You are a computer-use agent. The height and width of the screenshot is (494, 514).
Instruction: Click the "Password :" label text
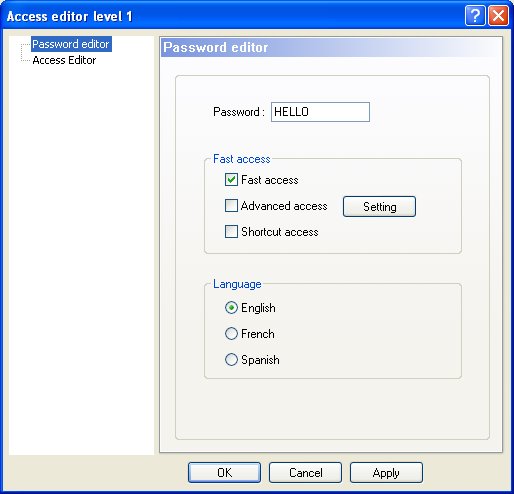coord(239,112)
